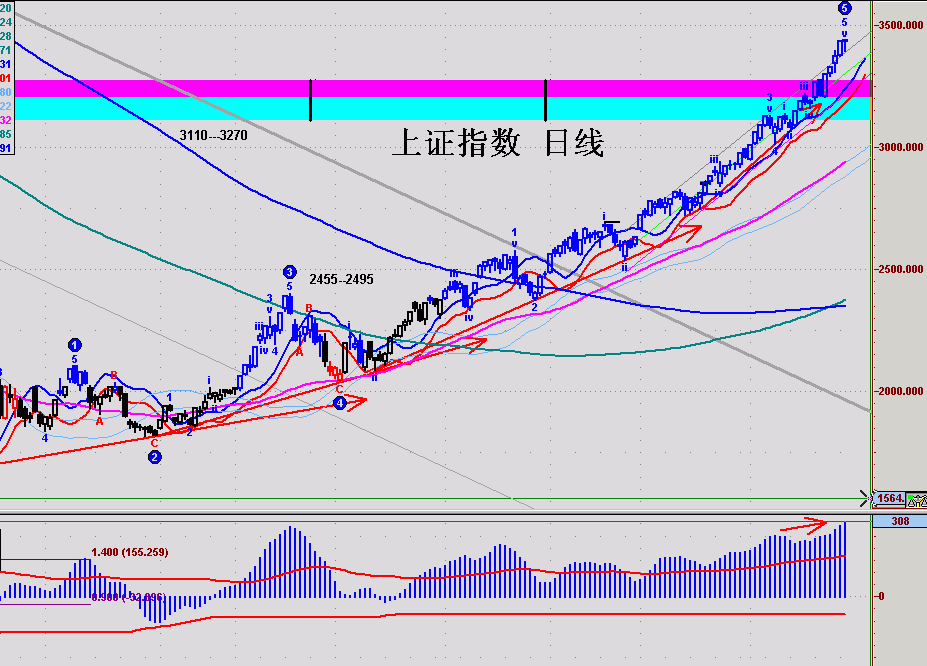This screenshot has height=666, width=927.
Task: Click the 3000.000 price axis label
Action: pos(900,147)
